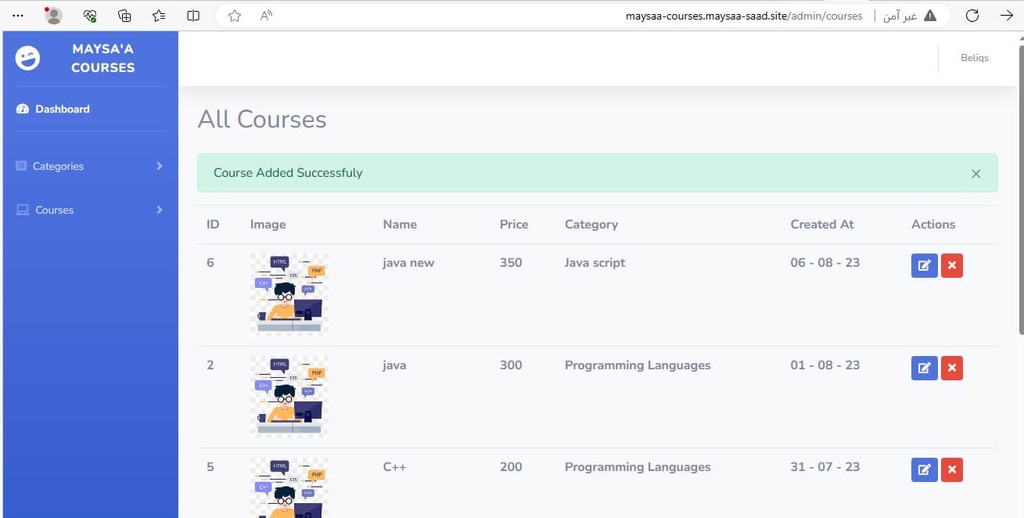The height and width of the screenshot is (518, 1024).
Task: Go forward with the arrow icon
Action: point(1006,16)
